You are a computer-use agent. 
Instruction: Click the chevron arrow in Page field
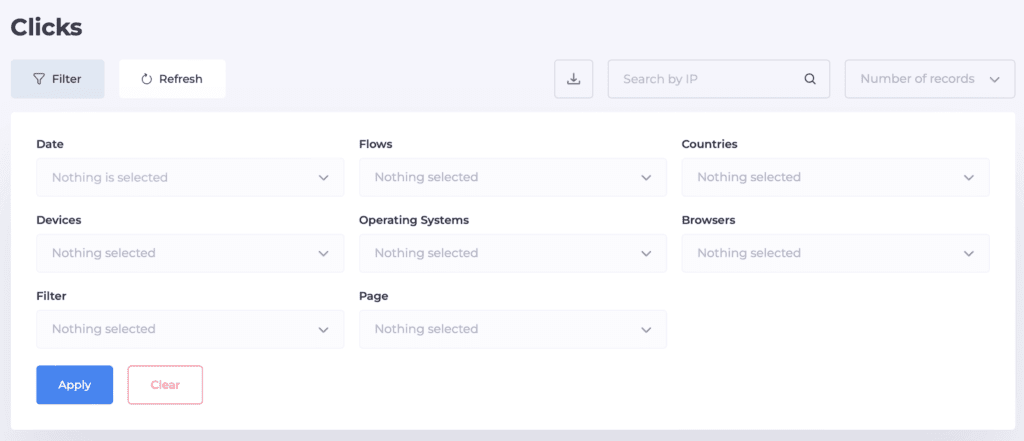click(646, 330)
